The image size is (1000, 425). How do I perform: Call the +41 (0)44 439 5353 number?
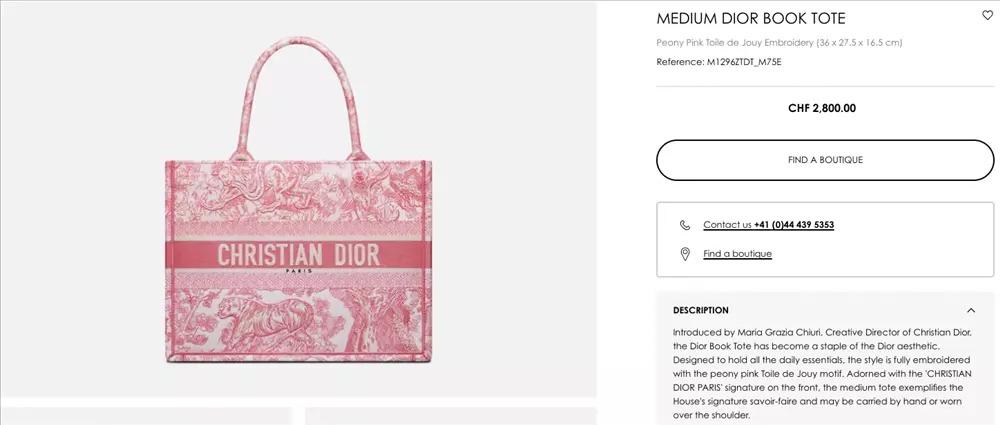tap(794, 225)
